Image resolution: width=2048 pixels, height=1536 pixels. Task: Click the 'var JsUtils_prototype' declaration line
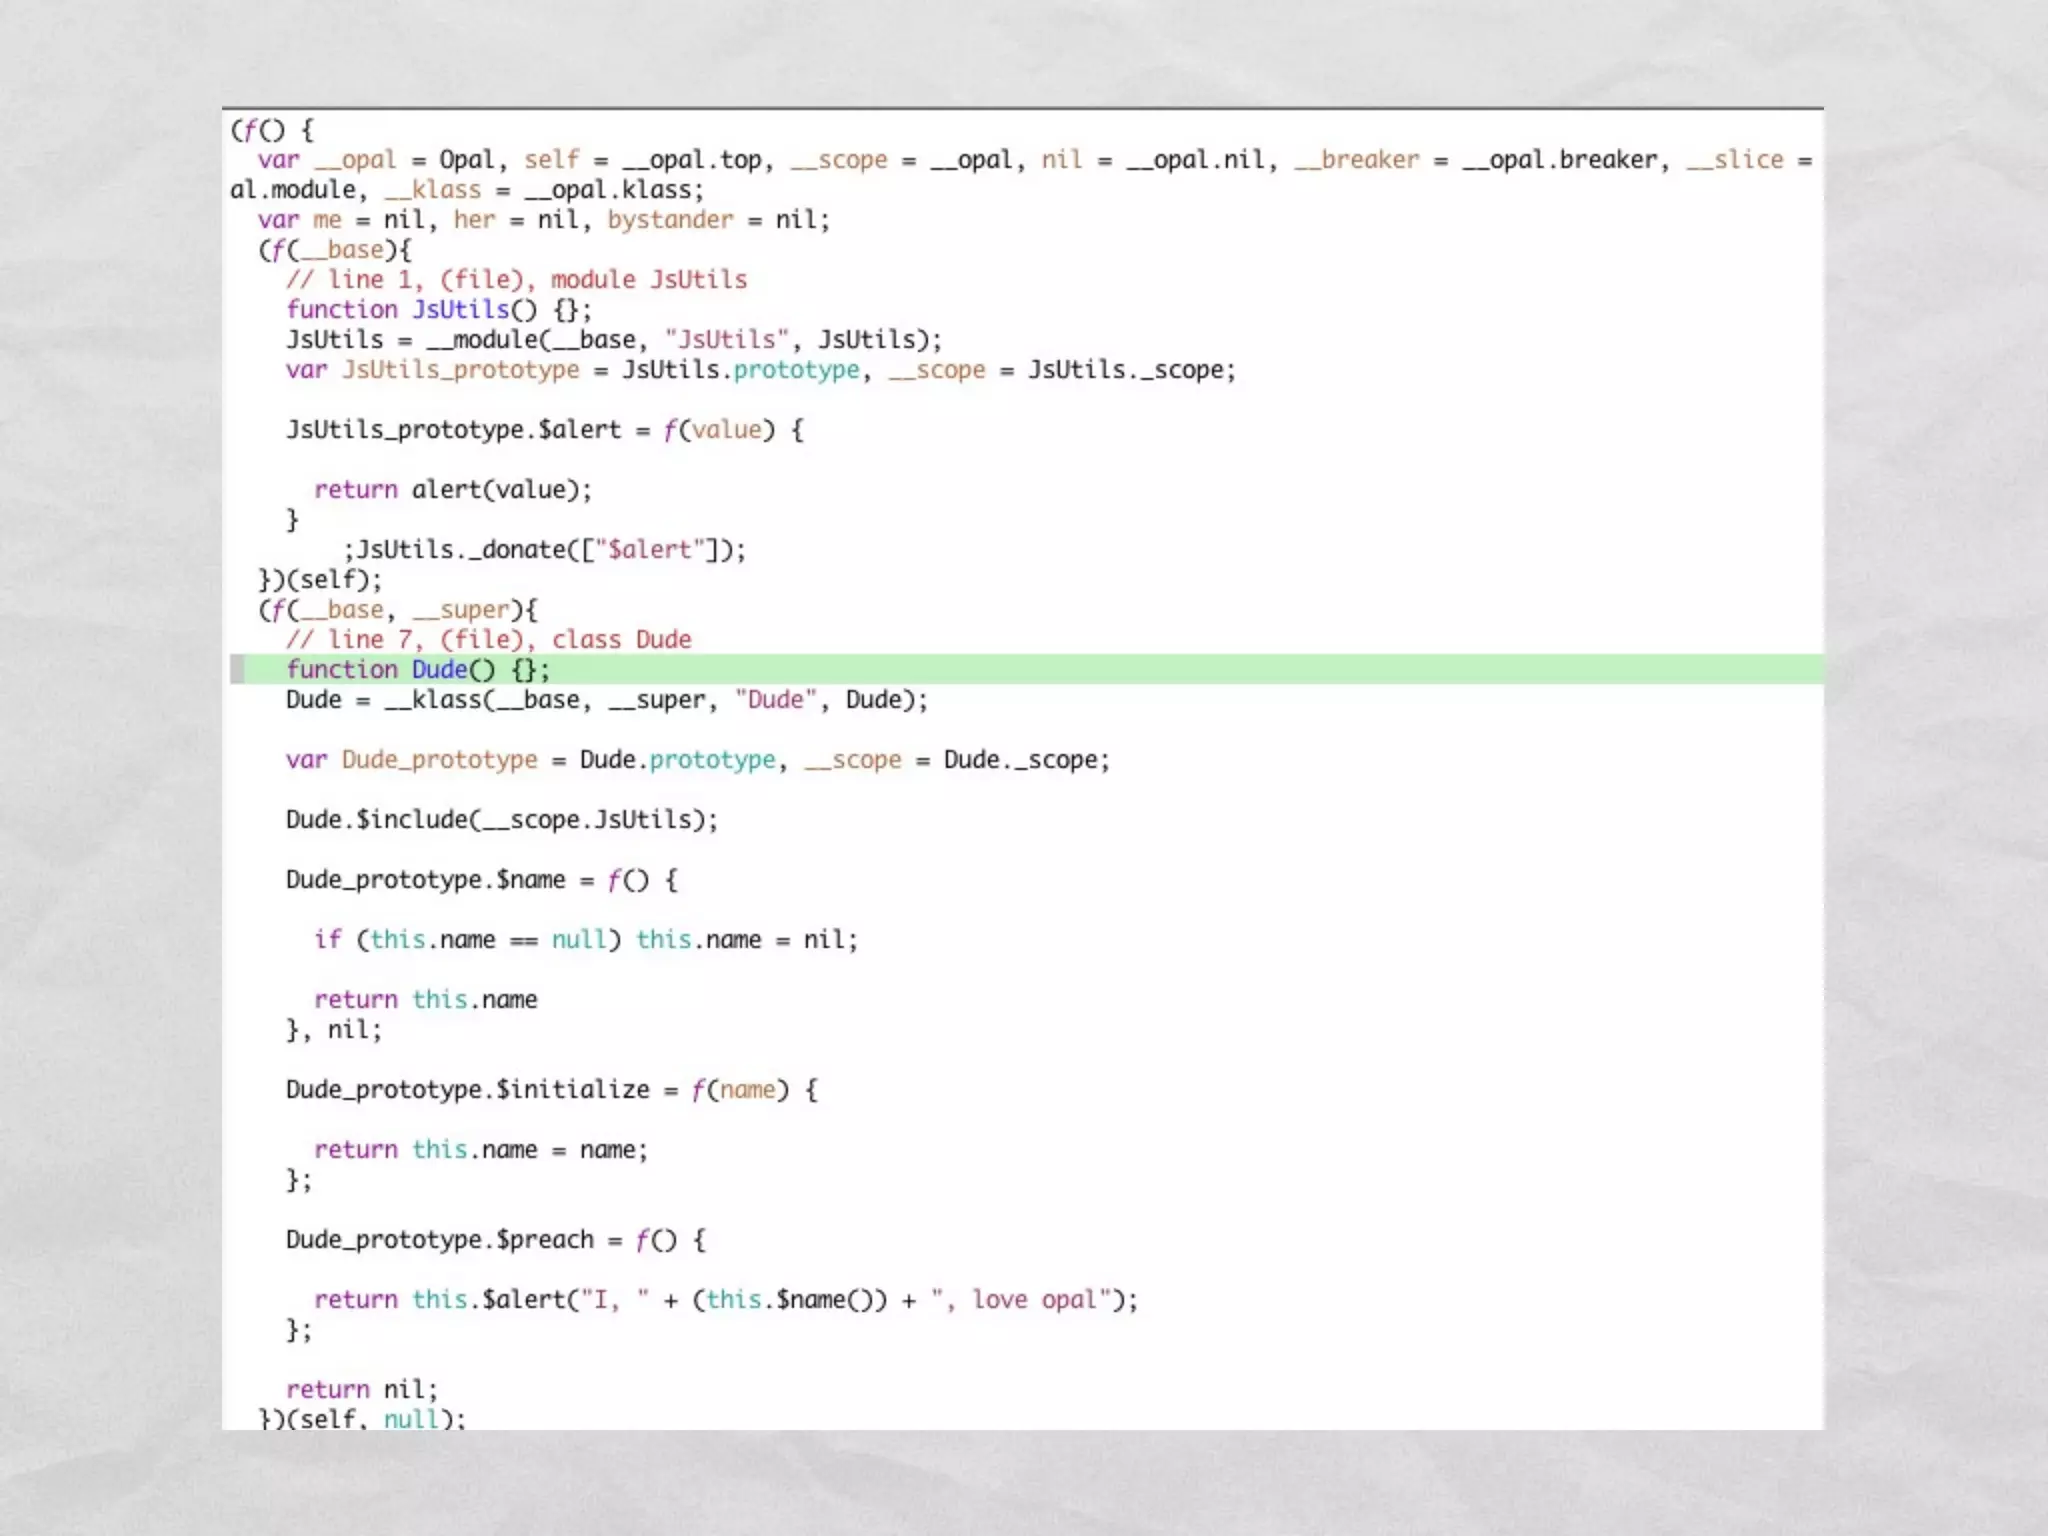(x=761, y=370)
